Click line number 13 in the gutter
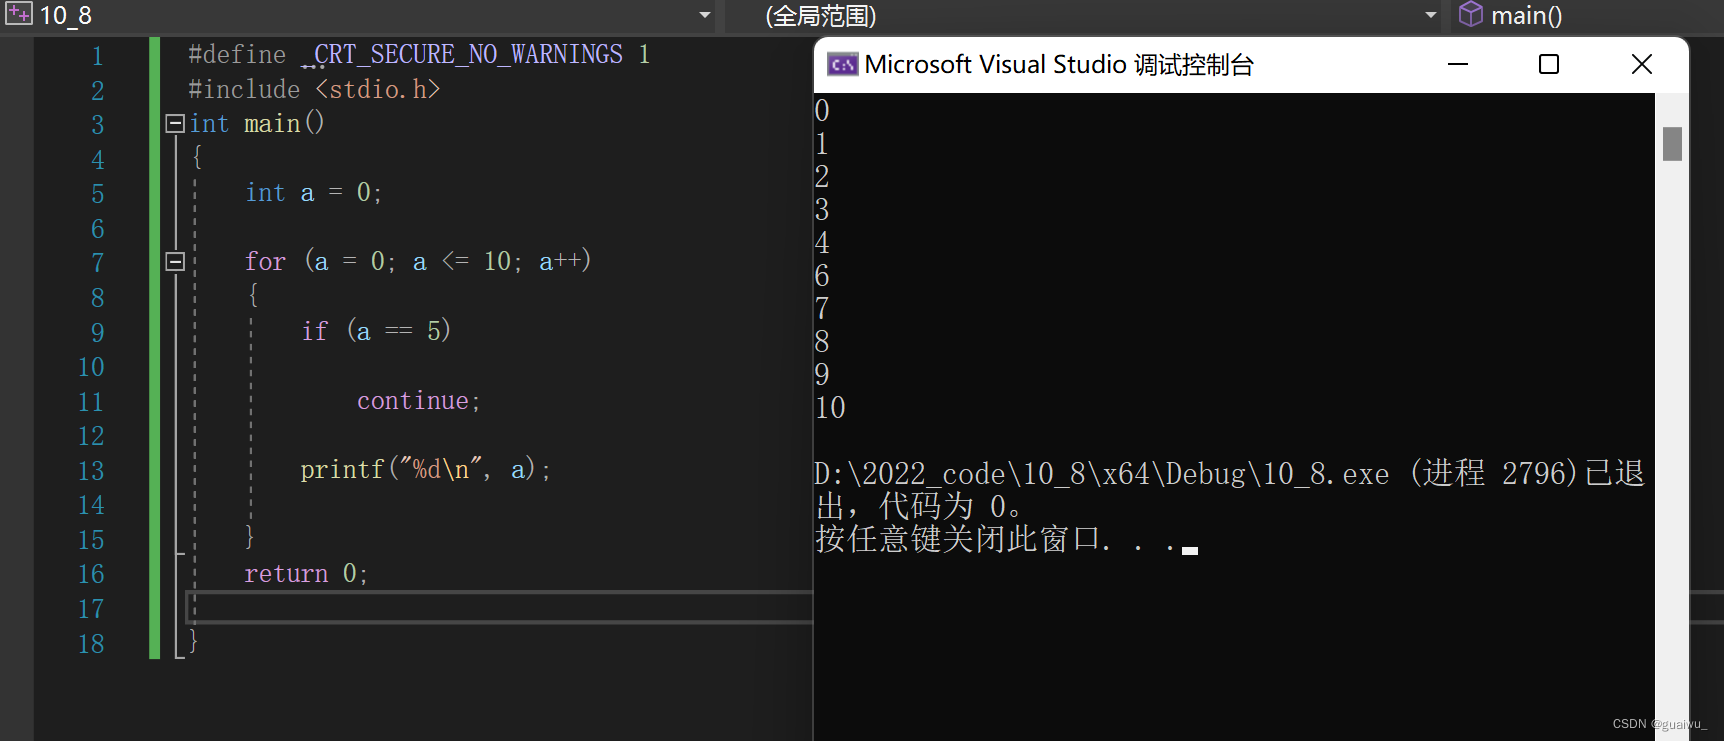This screenshot has width=1724, height=741. pos(91,471)
